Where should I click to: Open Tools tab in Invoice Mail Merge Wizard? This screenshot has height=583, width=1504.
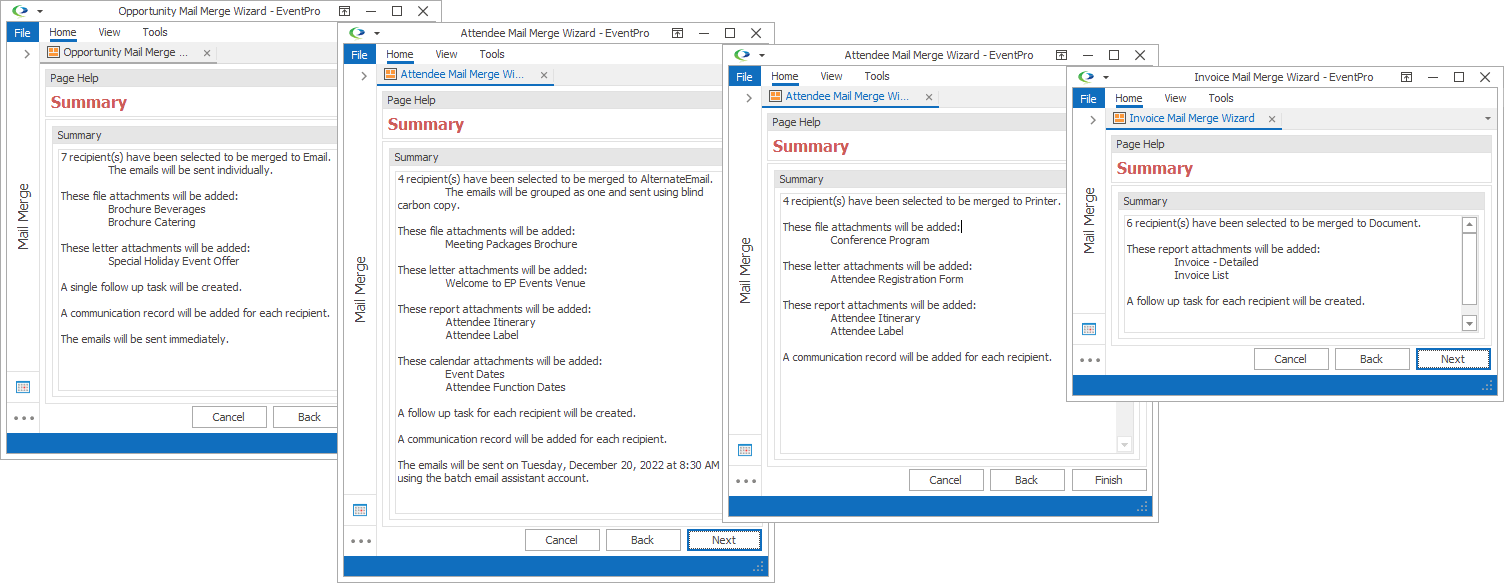click(1221, 99)
